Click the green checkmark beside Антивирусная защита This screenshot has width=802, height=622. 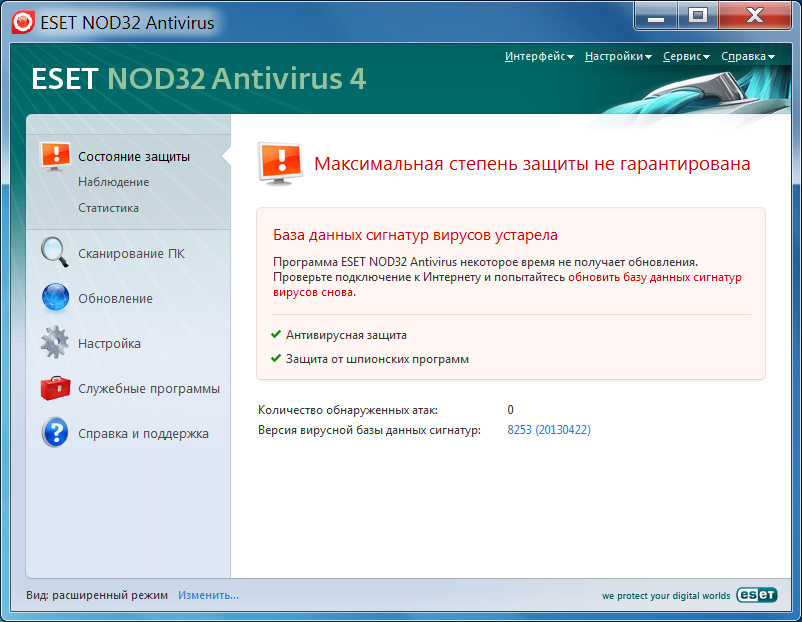(276, 335)
